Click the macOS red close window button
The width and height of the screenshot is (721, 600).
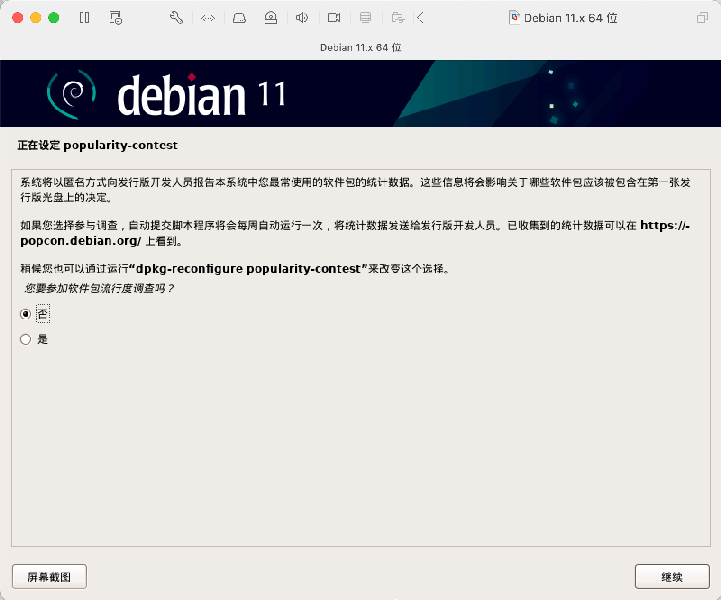[x=17, y=18]
